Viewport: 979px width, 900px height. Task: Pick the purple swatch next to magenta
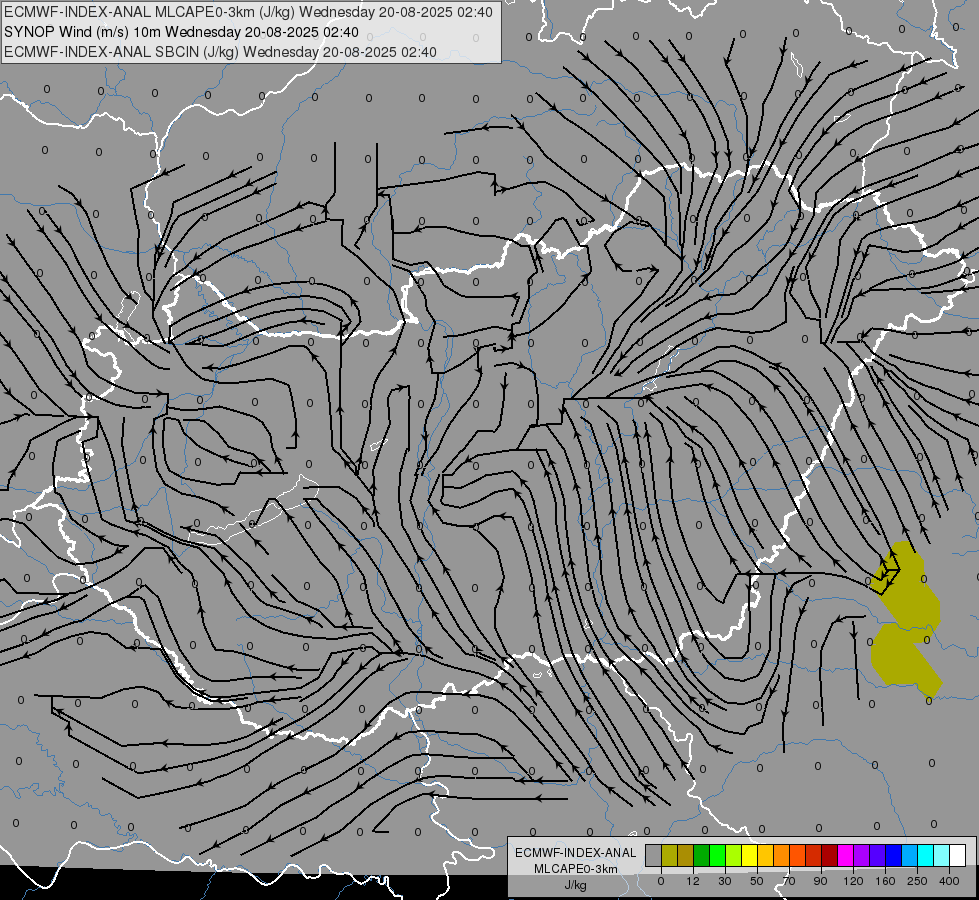[862, 855]
